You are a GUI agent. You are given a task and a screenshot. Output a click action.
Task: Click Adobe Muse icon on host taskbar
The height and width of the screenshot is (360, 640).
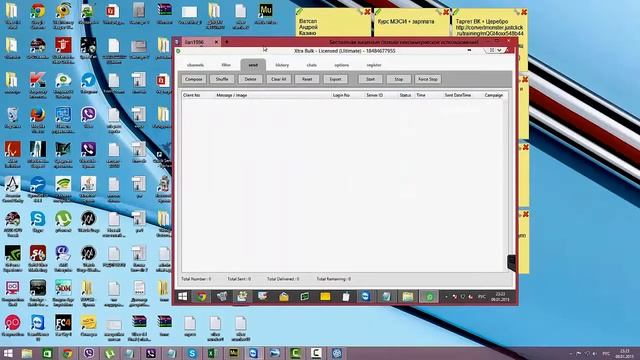[x=233, y=353]
